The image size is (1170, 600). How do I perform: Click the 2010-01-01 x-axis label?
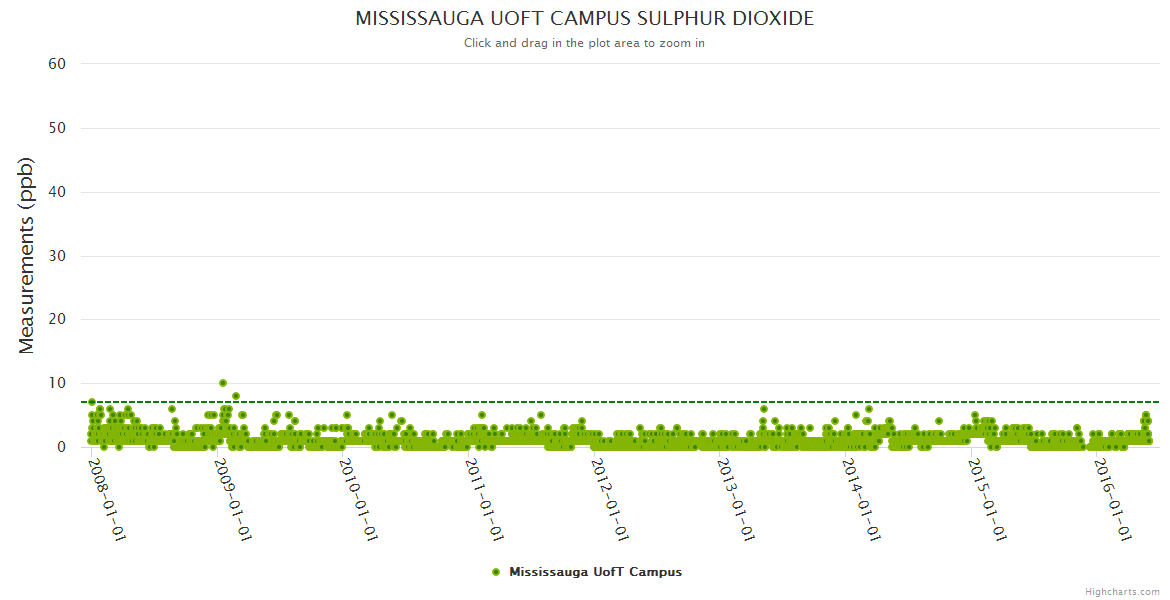pyautogui.click(x=358, y=500)
